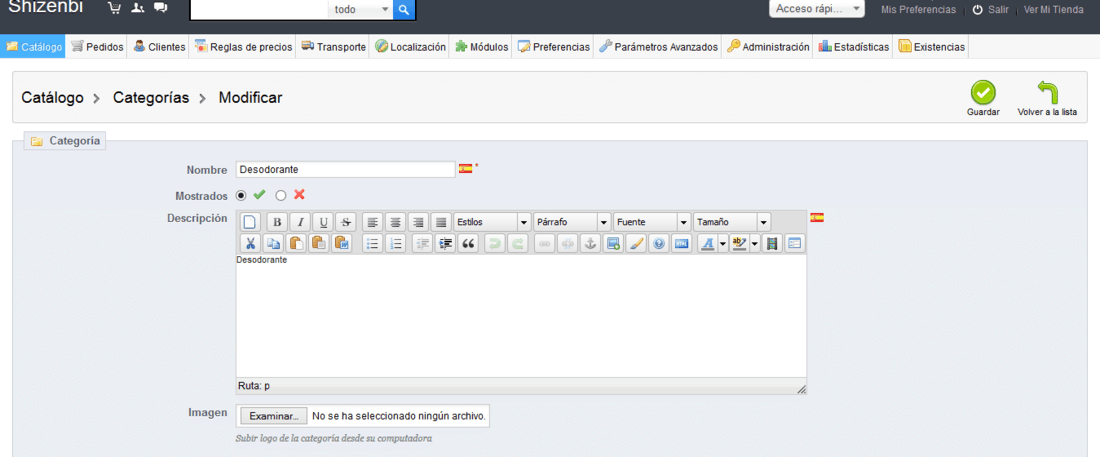Open the Párrafo format dropdown

572,222
